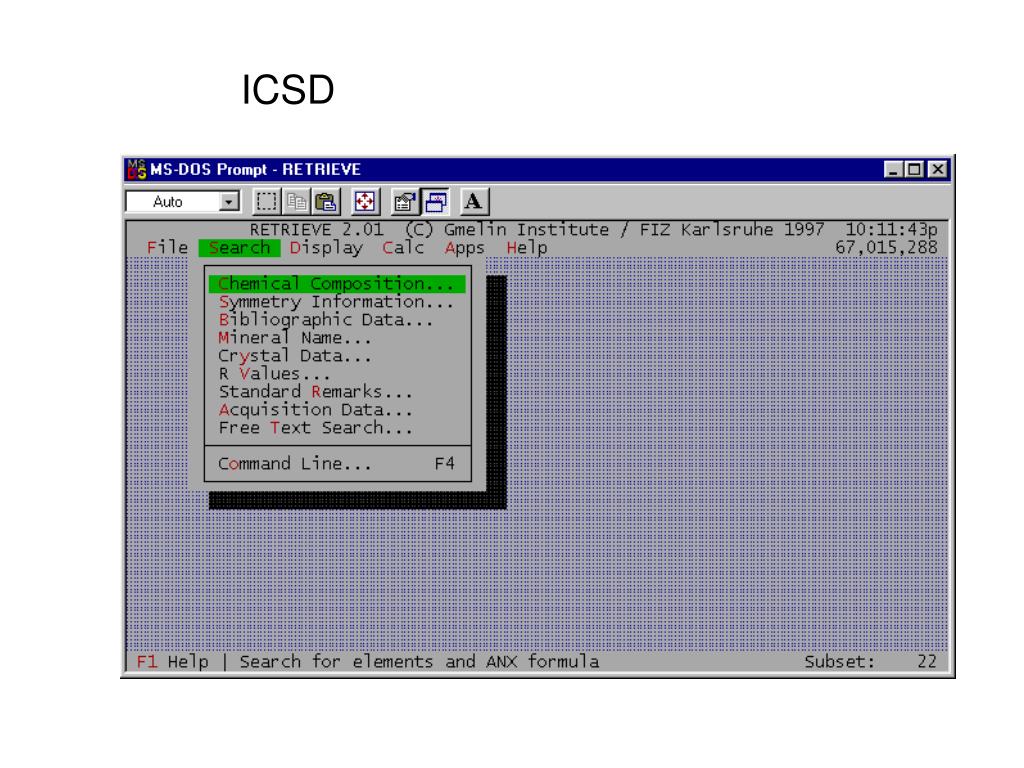Click the Mark selection toolbar icon
This screenshot has height=768, width=1024.
pos(266,202)
